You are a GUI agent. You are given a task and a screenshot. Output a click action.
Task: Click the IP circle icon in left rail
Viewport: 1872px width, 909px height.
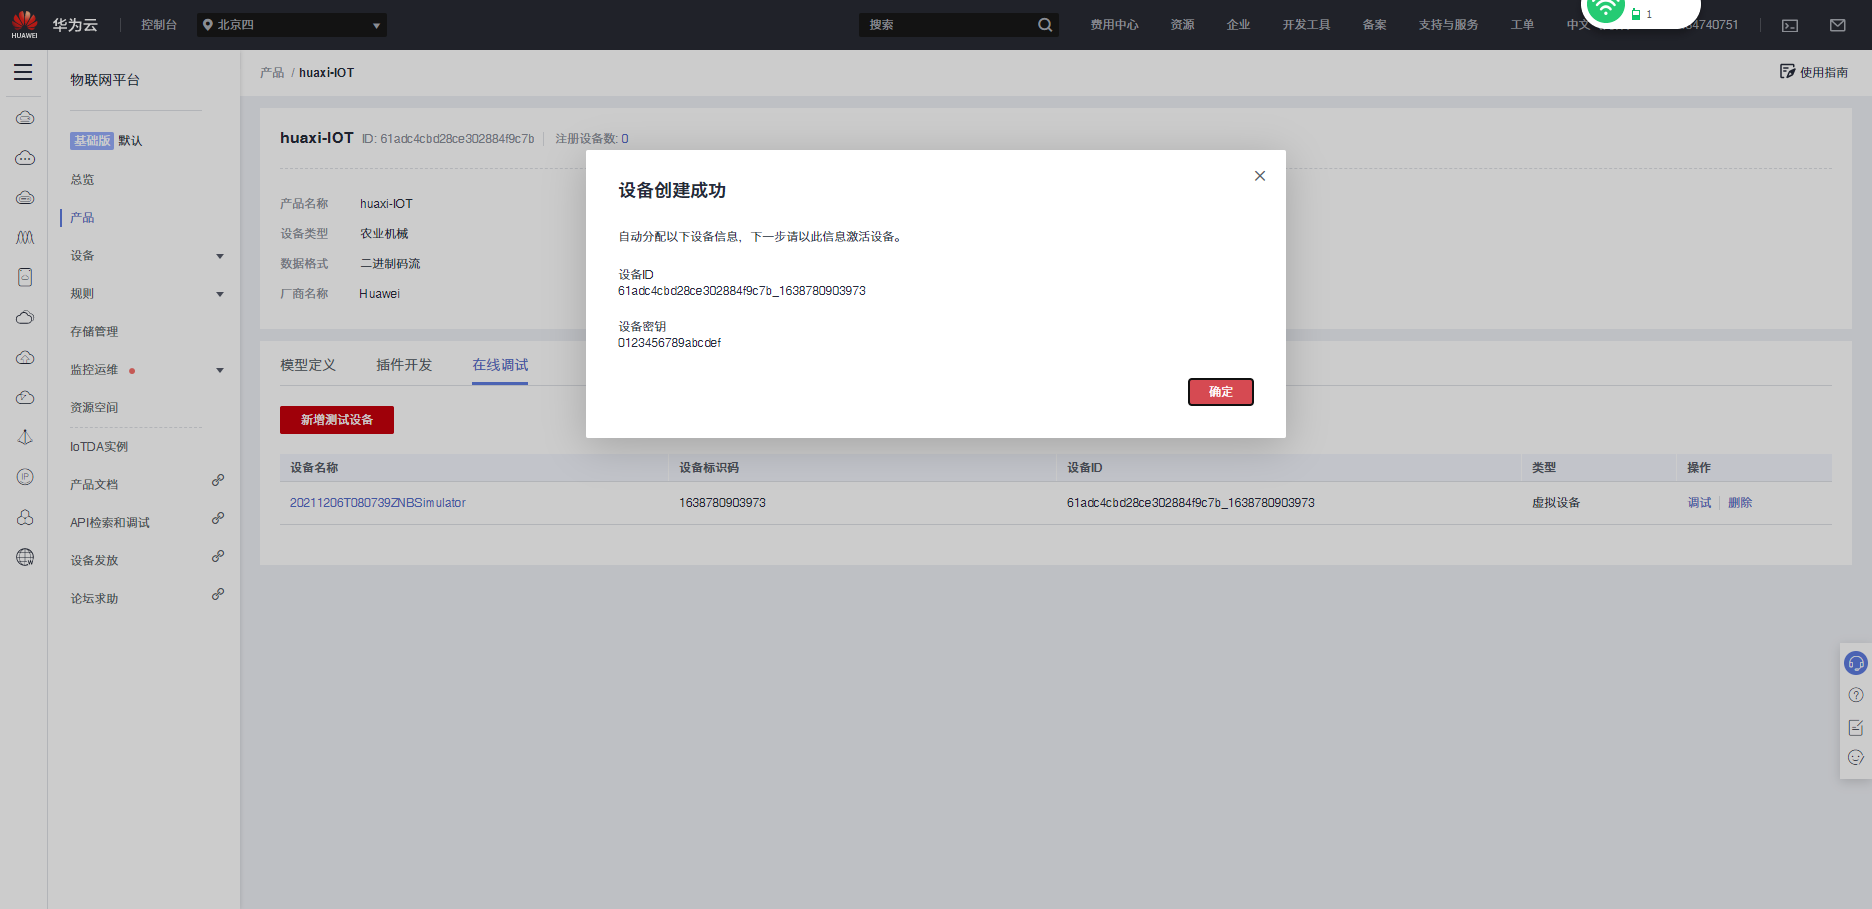pos(25,477)
